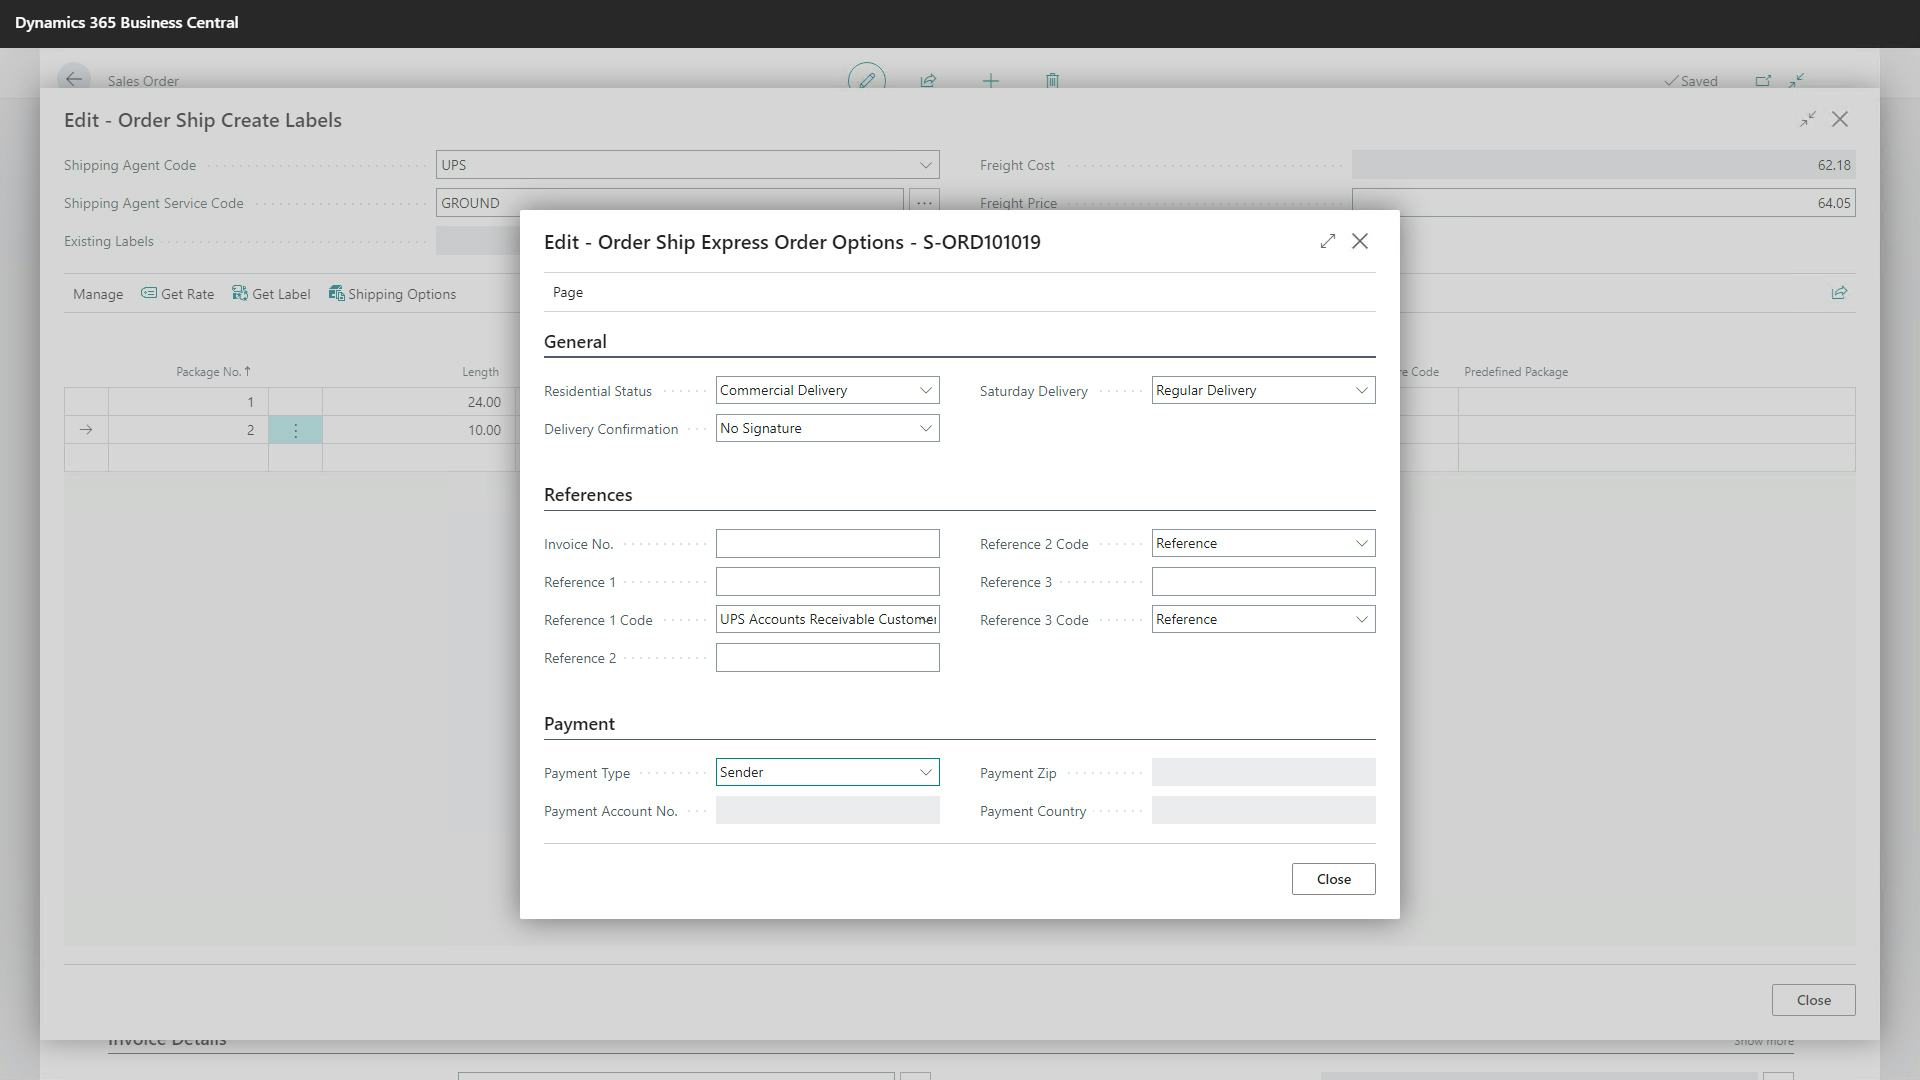Image resolution: width=1920 pixels, height=1080 pixels.
Task: Click Close in the Express Order Options dialog
Action: click(1333, 878)
